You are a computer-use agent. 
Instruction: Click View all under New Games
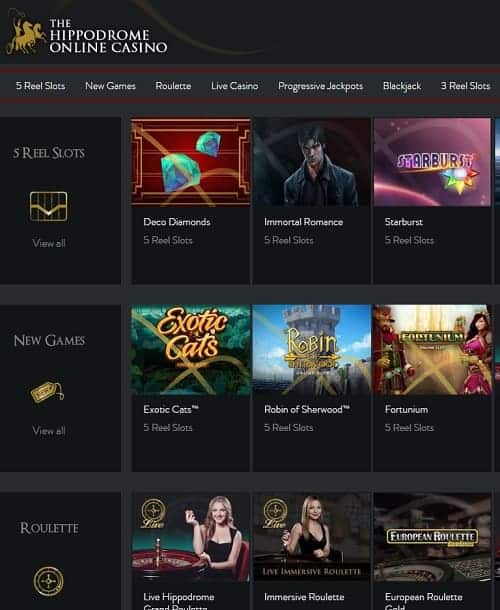(x=49, y=431)
